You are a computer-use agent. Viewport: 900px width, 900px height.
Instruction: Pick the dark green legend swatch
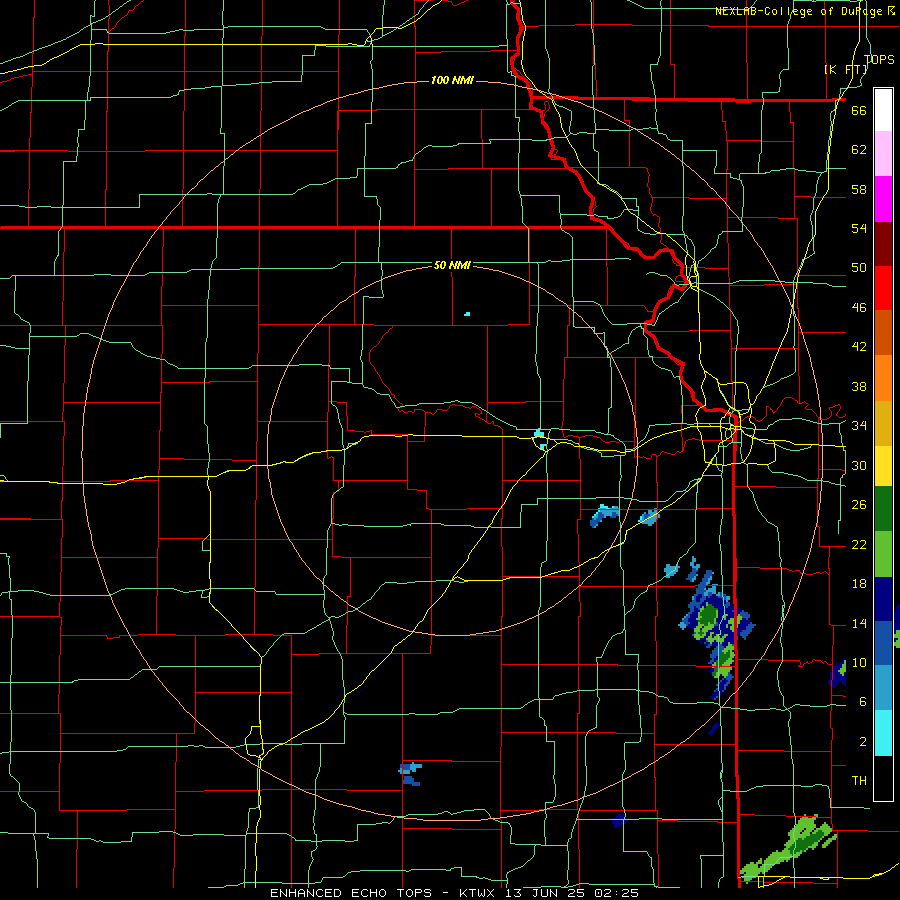point(883,509)
